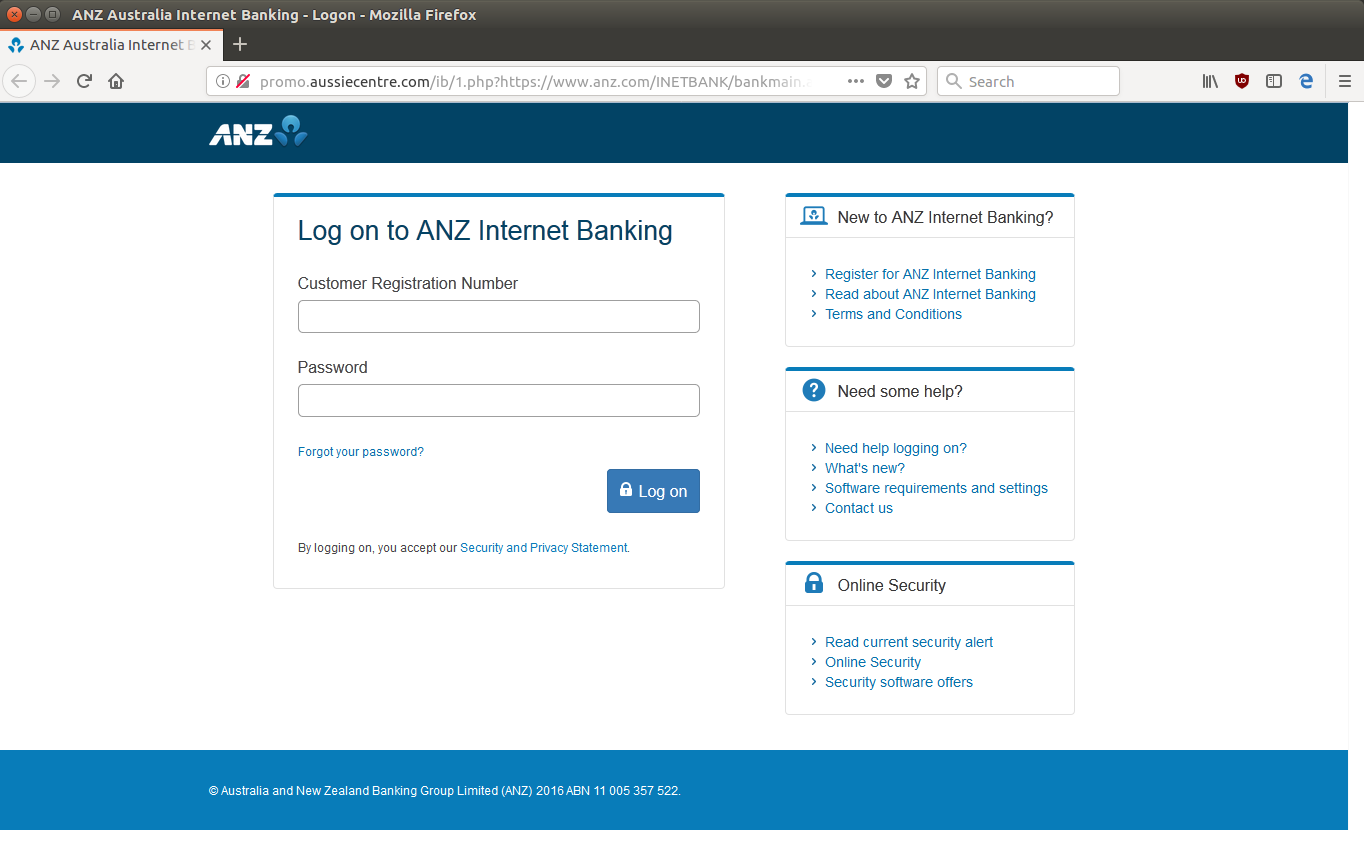Click the monitor icon beside New to ANZ heading
Image resolution: width=1364 pixels, height=849 pixels.
click(813, 215)
